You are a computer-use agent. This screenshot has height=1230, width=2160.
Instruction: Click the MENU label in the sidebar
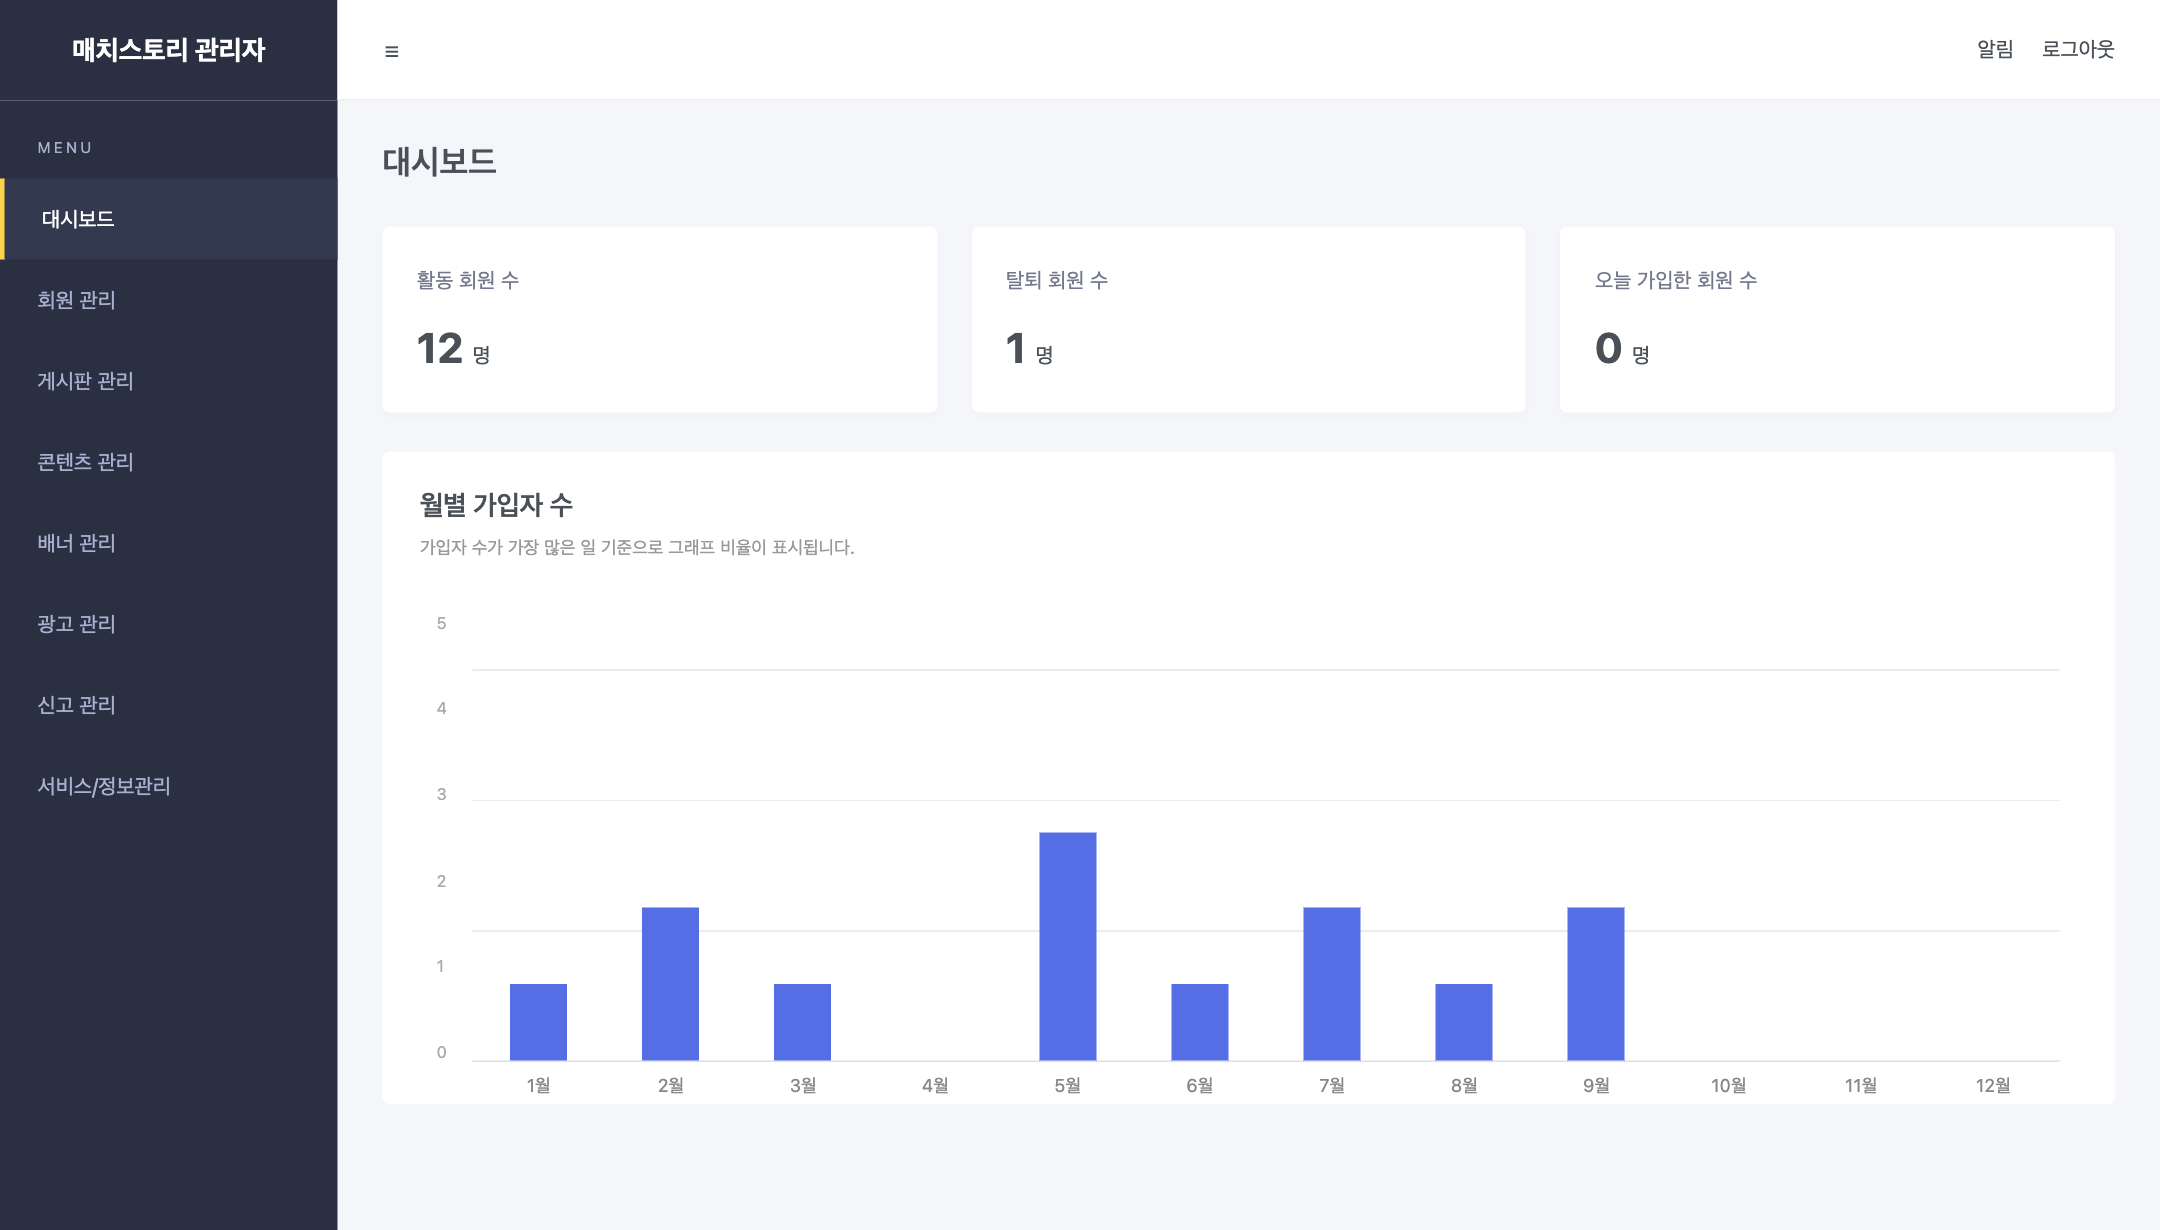click(65, 148)
